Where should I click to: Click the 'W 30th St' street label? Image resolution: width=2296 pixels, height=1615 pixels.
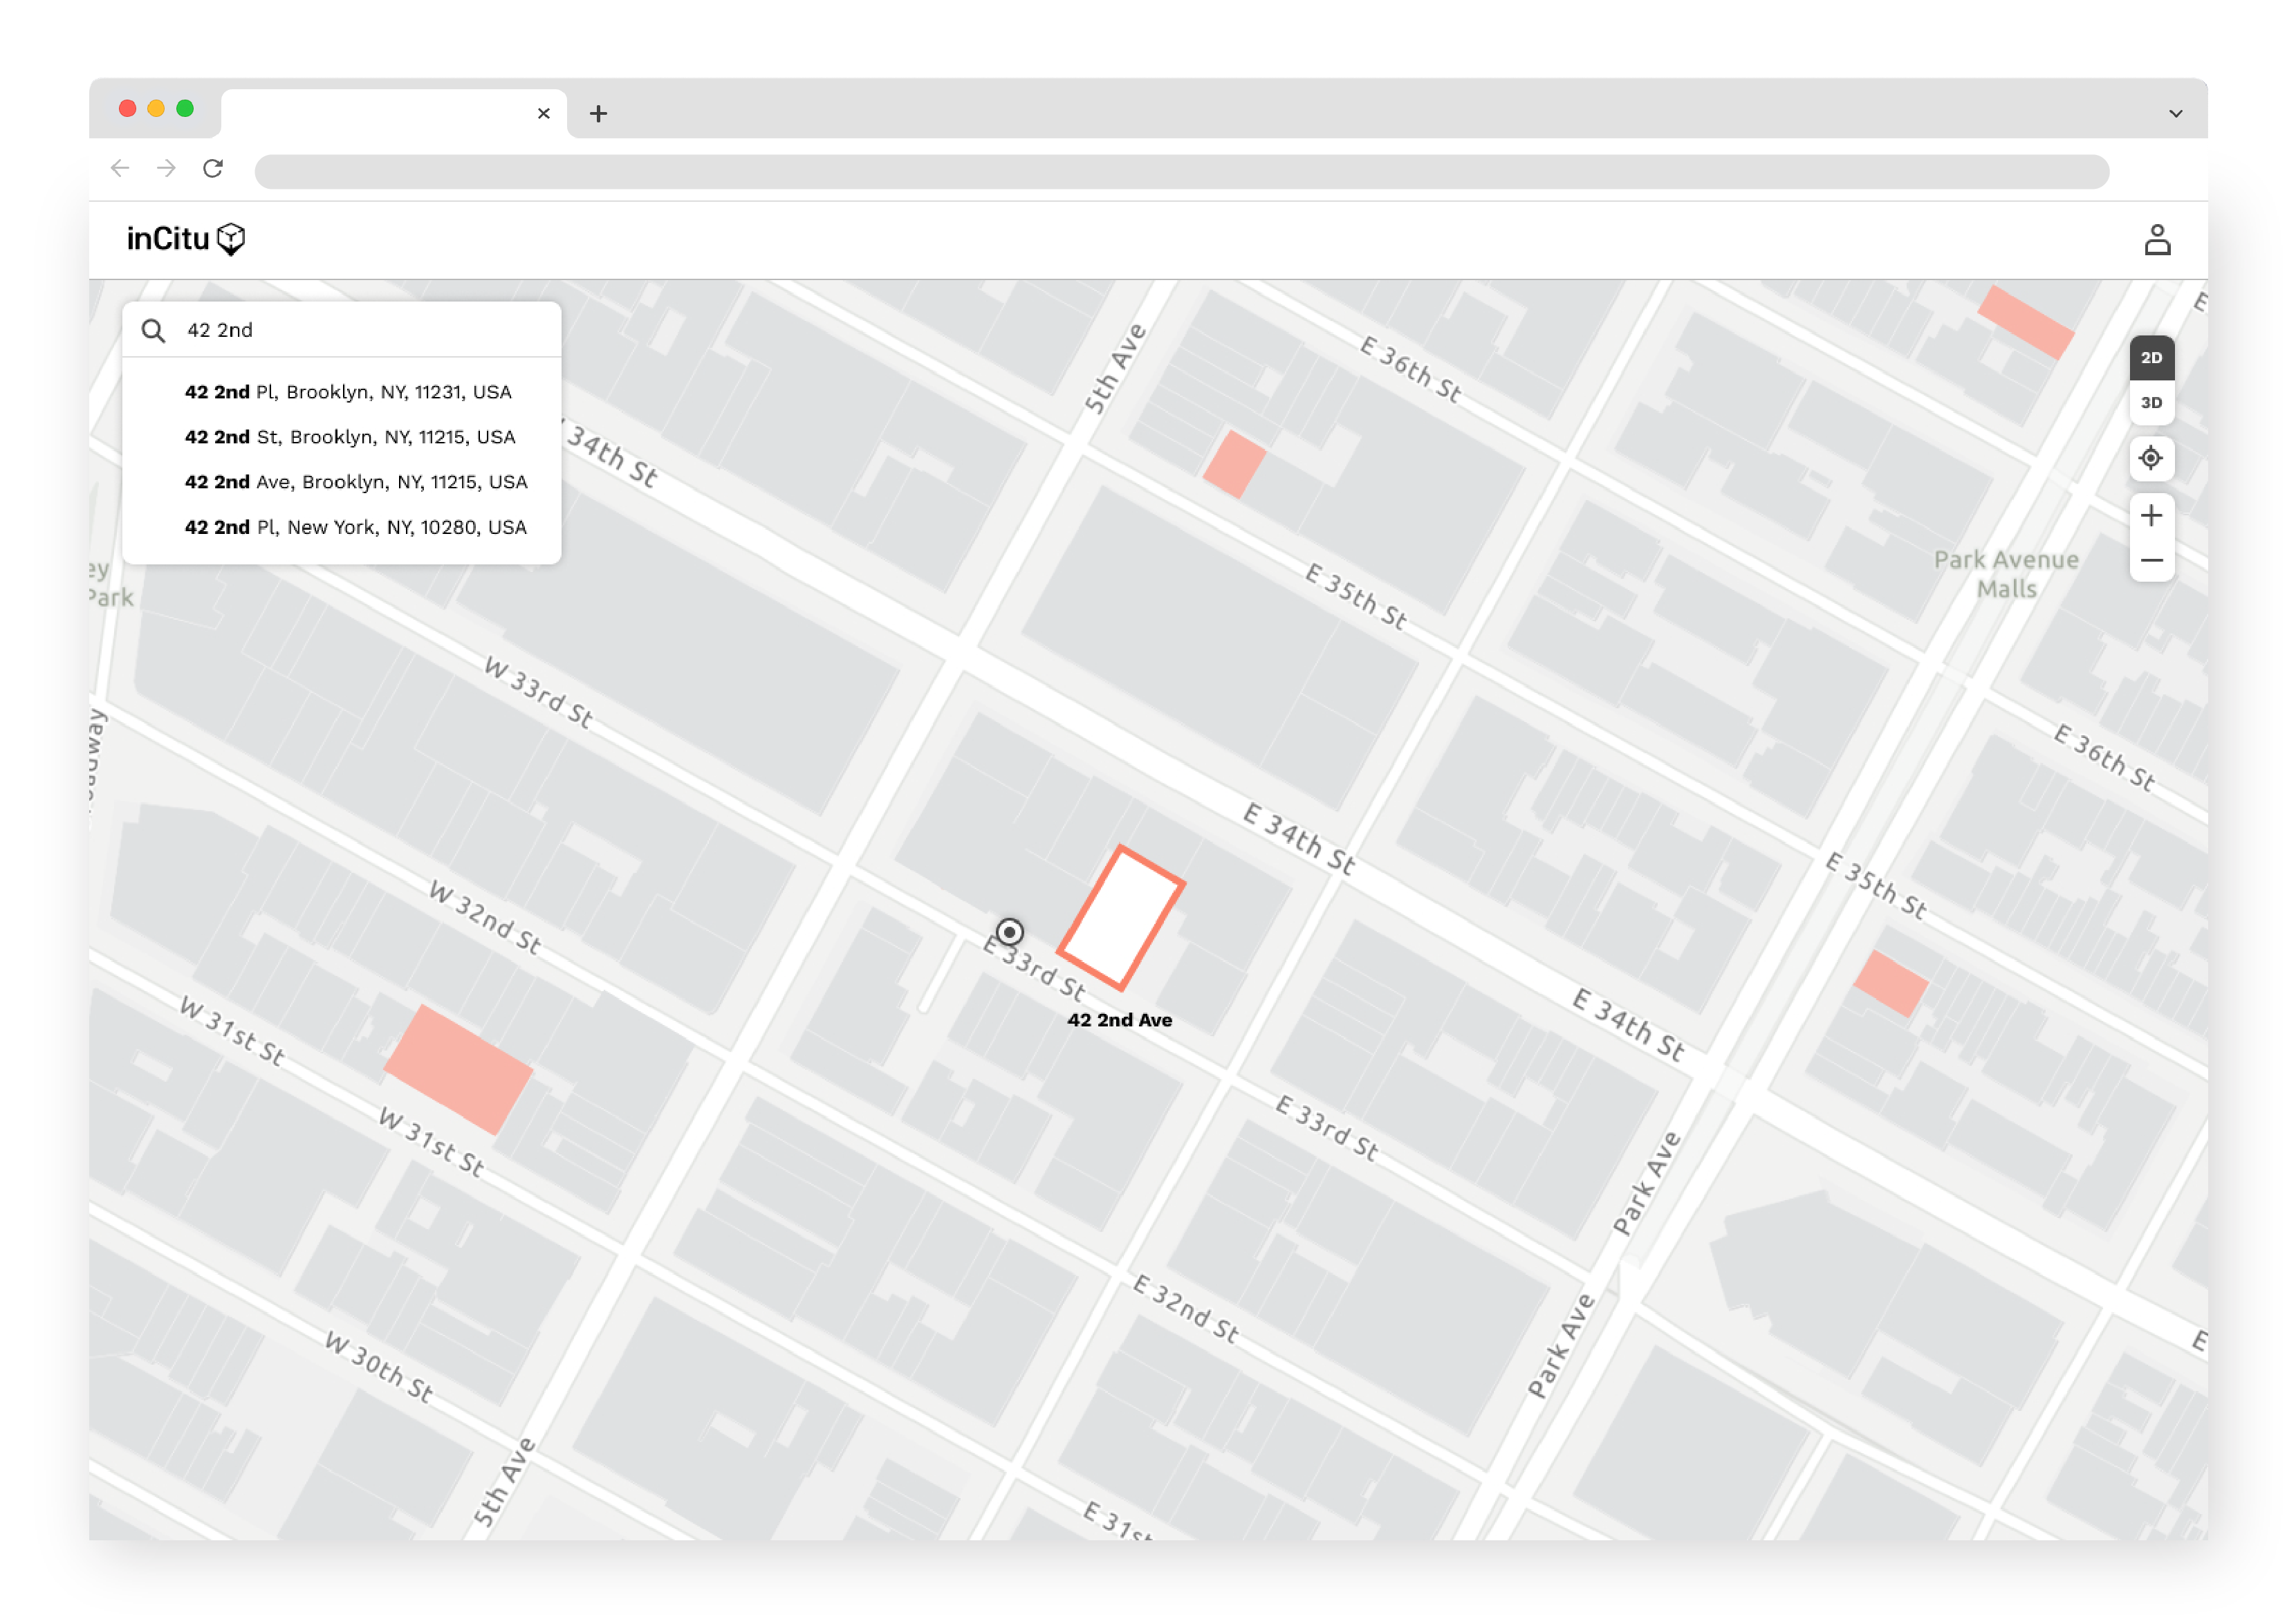379,1367
